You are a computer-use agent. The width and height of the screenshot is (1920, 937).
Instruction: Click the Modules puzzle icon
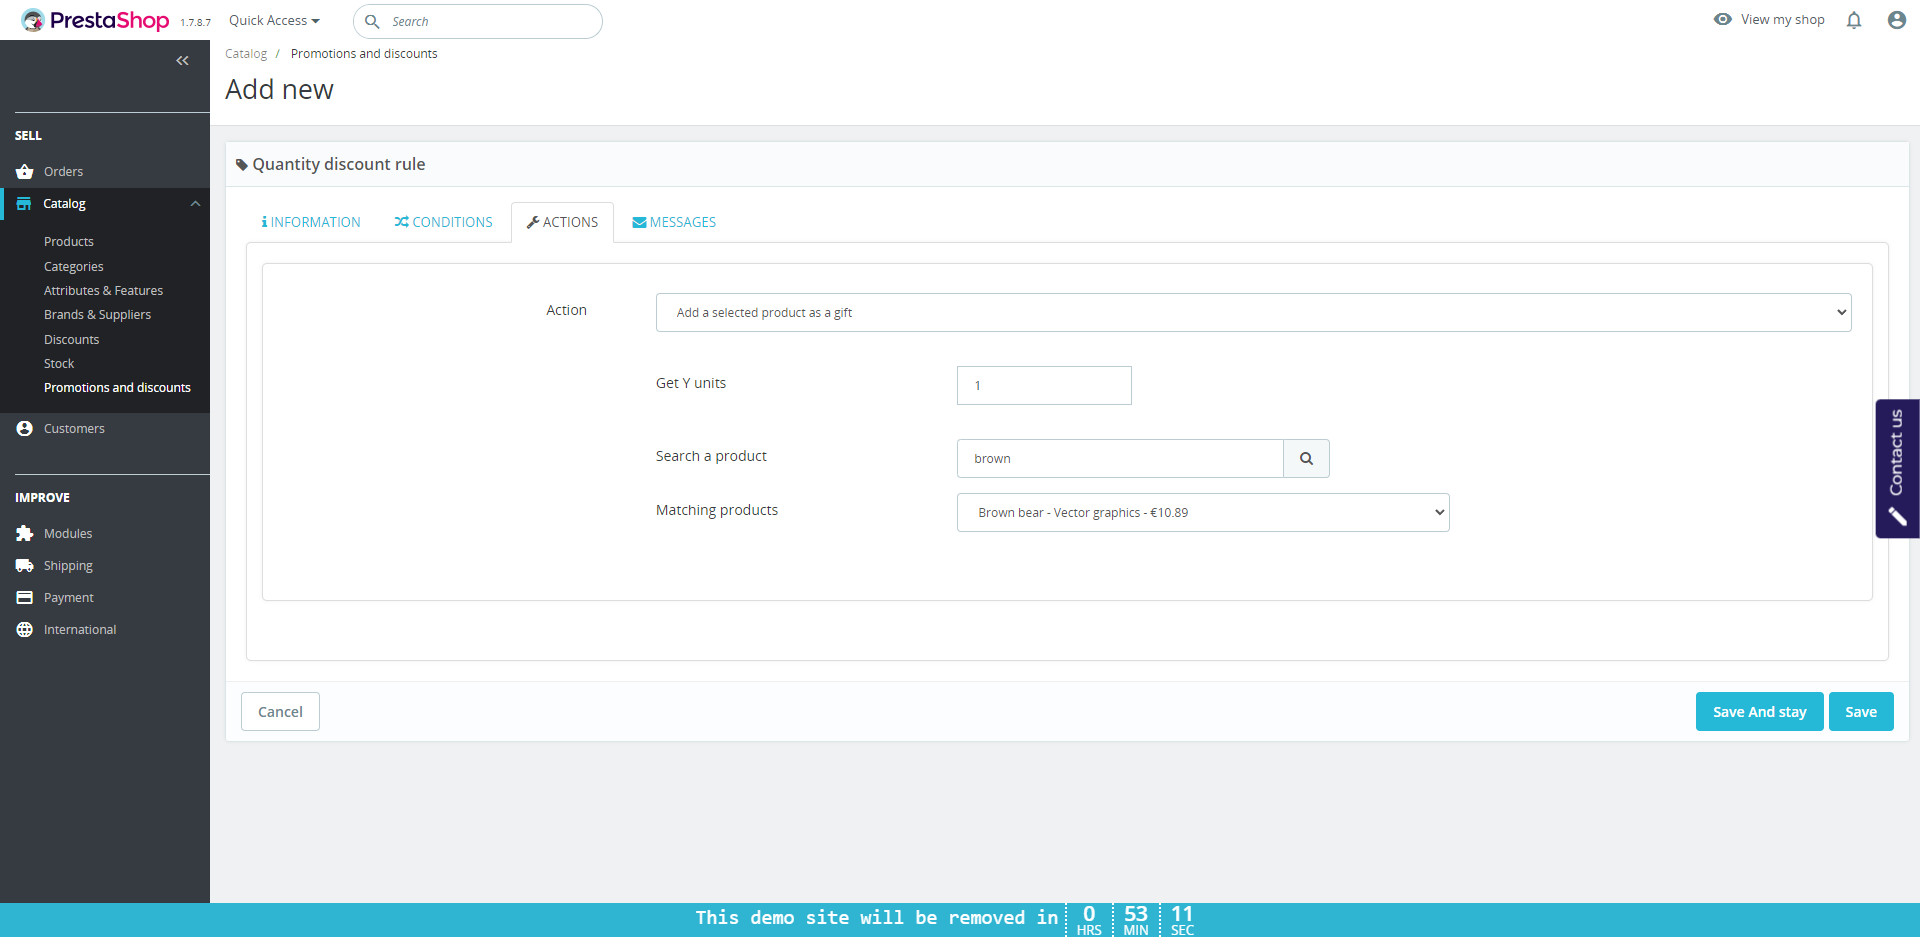point(25,534)
